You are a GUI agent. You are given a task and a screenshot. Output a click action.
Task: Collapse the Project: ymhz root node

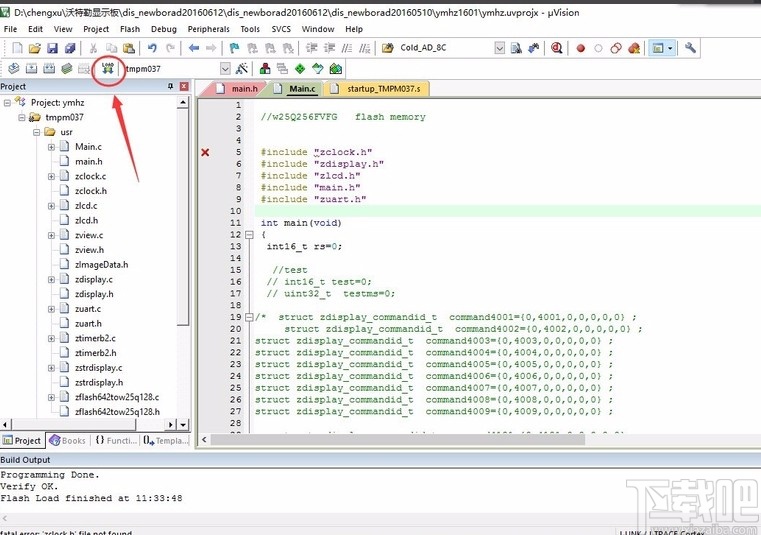tap(7, 103)
